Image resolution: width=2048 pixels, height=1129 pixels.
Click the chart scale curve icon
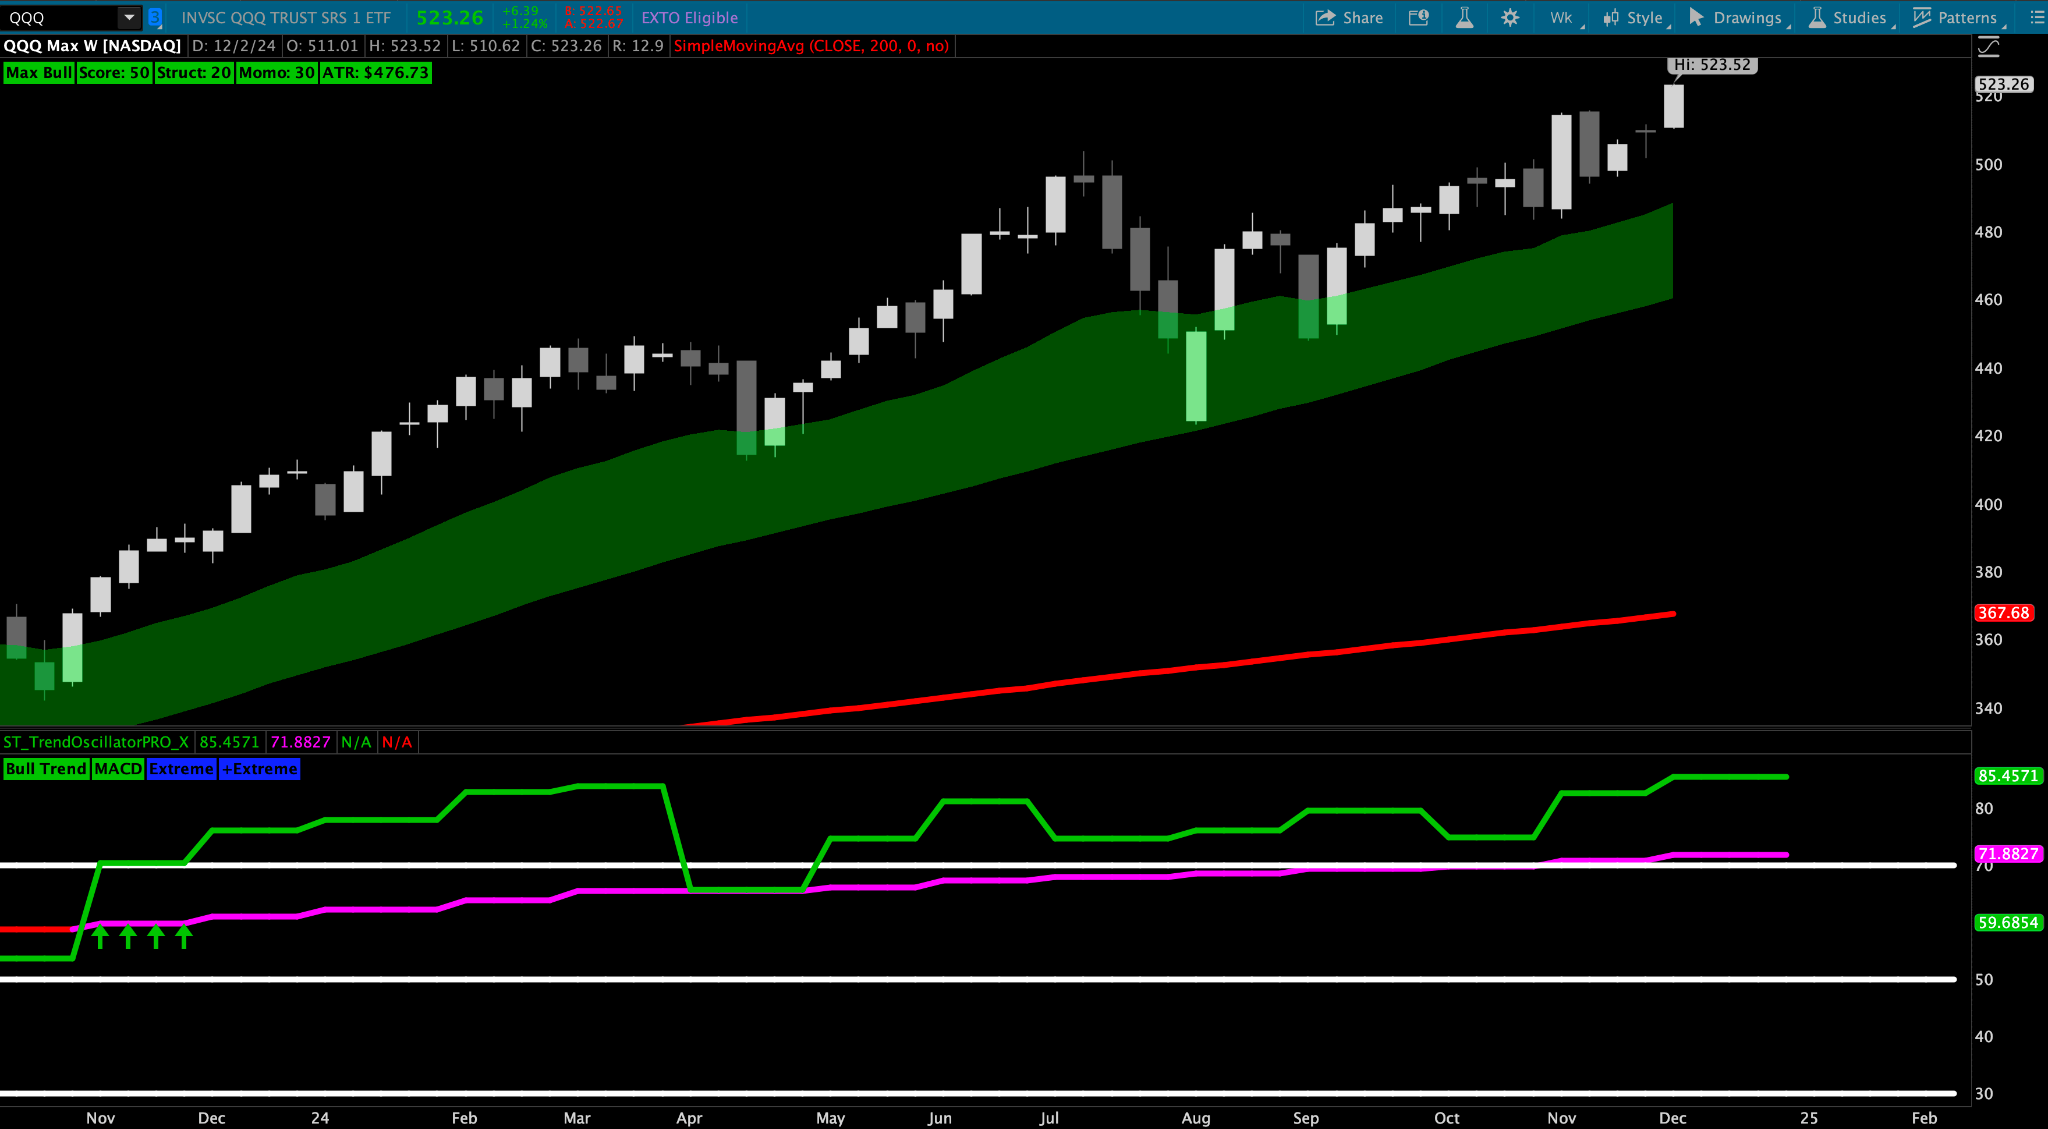point(1988,46)
